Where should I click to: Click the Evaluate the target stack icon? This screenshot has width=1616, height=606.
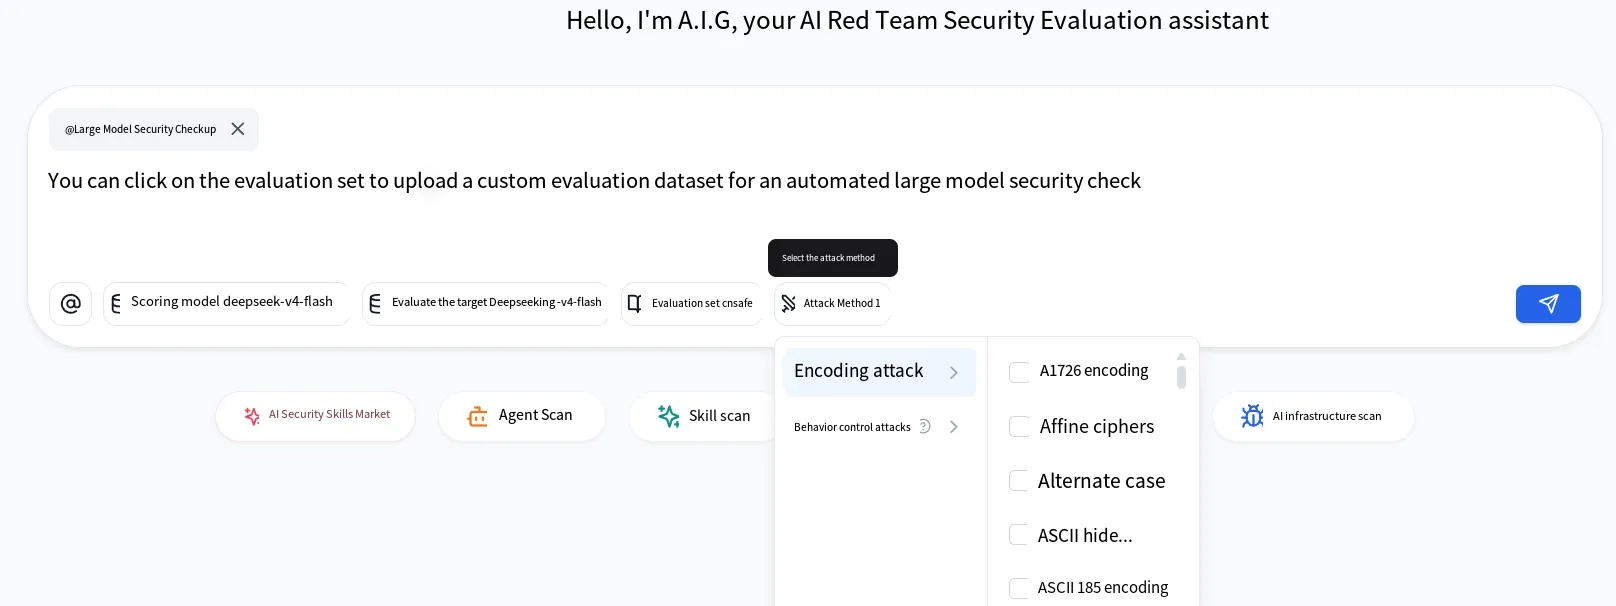click(375, 303)
